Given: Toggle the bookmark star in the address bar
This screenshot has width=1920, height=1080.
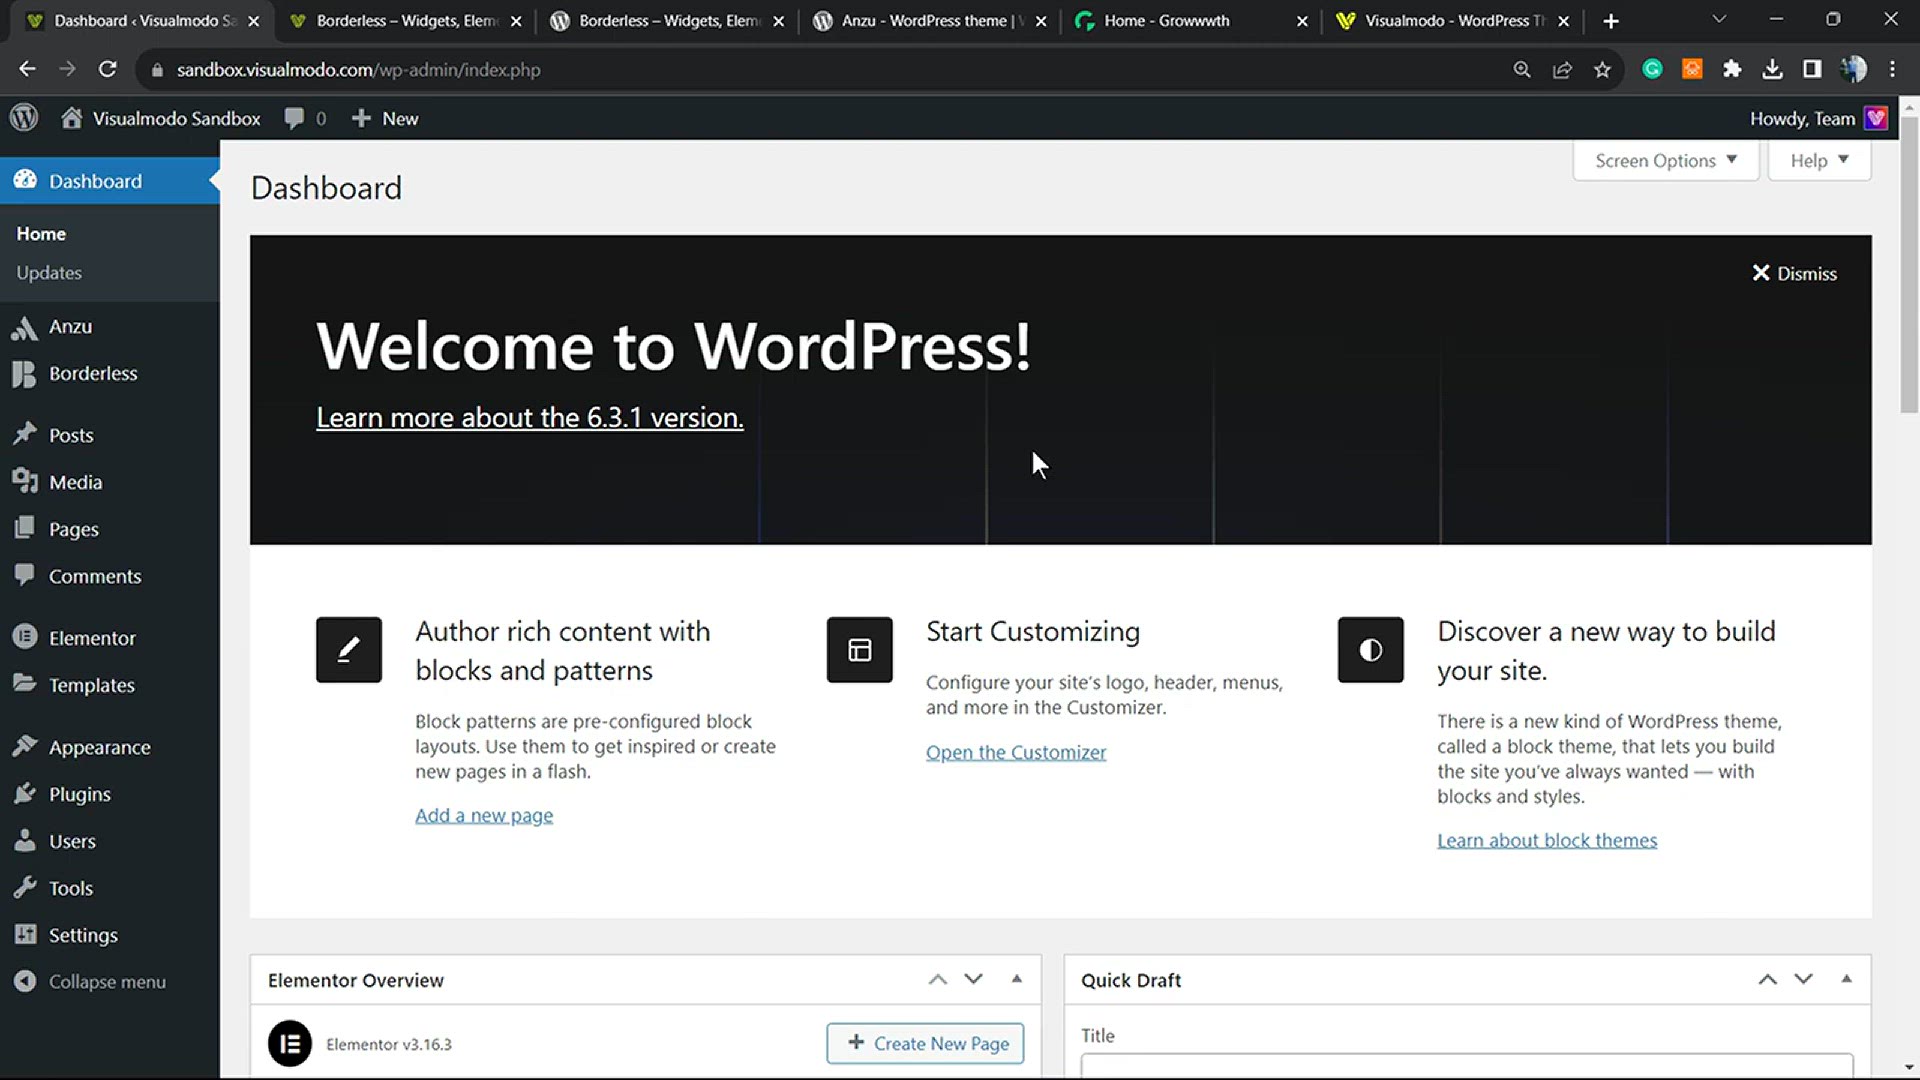Looking at the screenshot, I should [1603, 69].
